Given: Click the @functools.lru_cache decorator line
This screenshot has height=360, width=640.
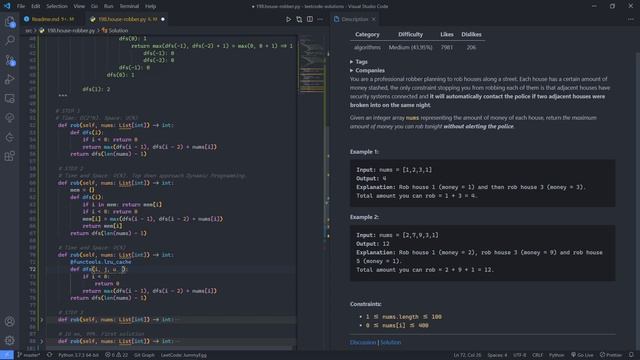Looking at the screenshot, I should coord(100,262).
